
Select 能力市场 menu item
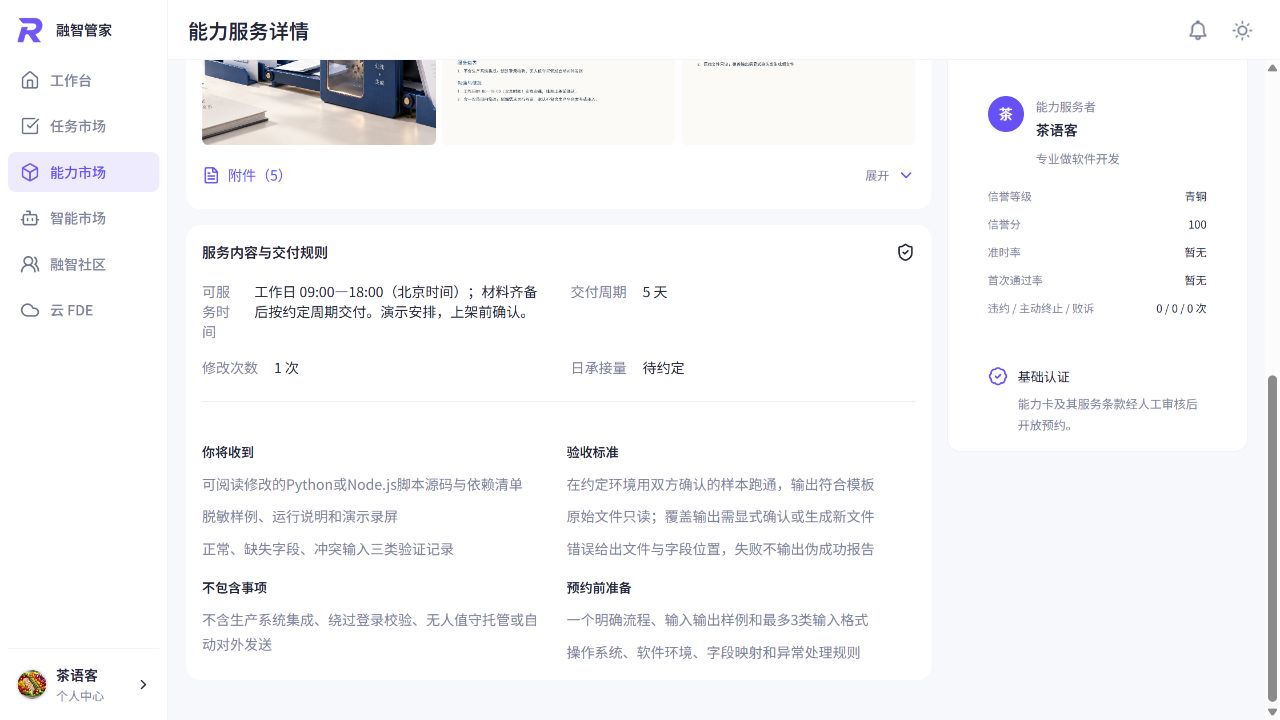[x=83, y=172]
